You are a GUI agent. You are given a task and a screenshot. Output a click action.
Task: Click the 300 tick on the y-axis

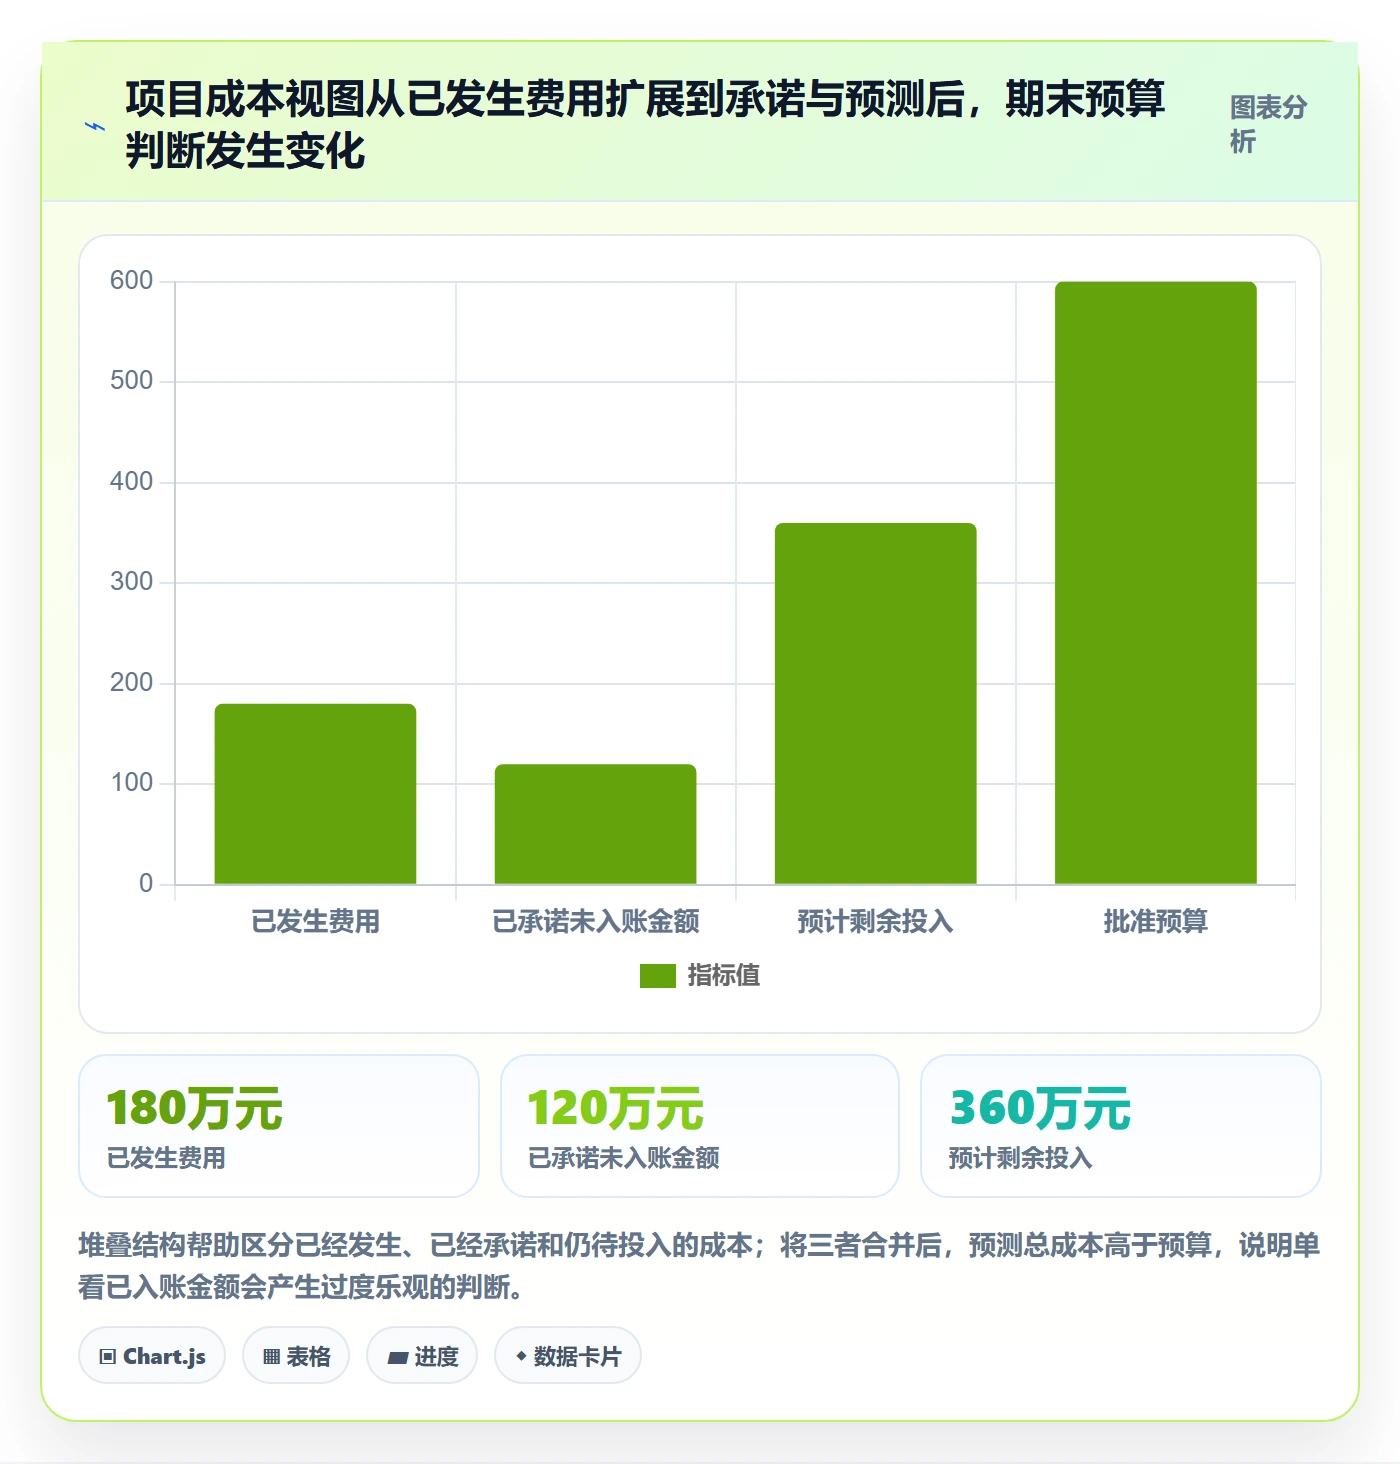pos(132,582)
